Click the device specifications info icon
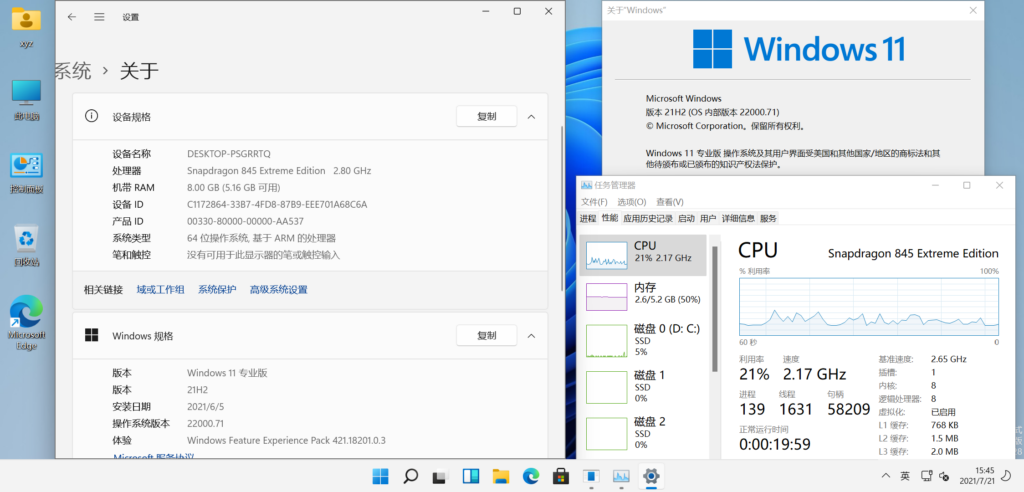Screen dimensions: 1024x492 (91, 116)
